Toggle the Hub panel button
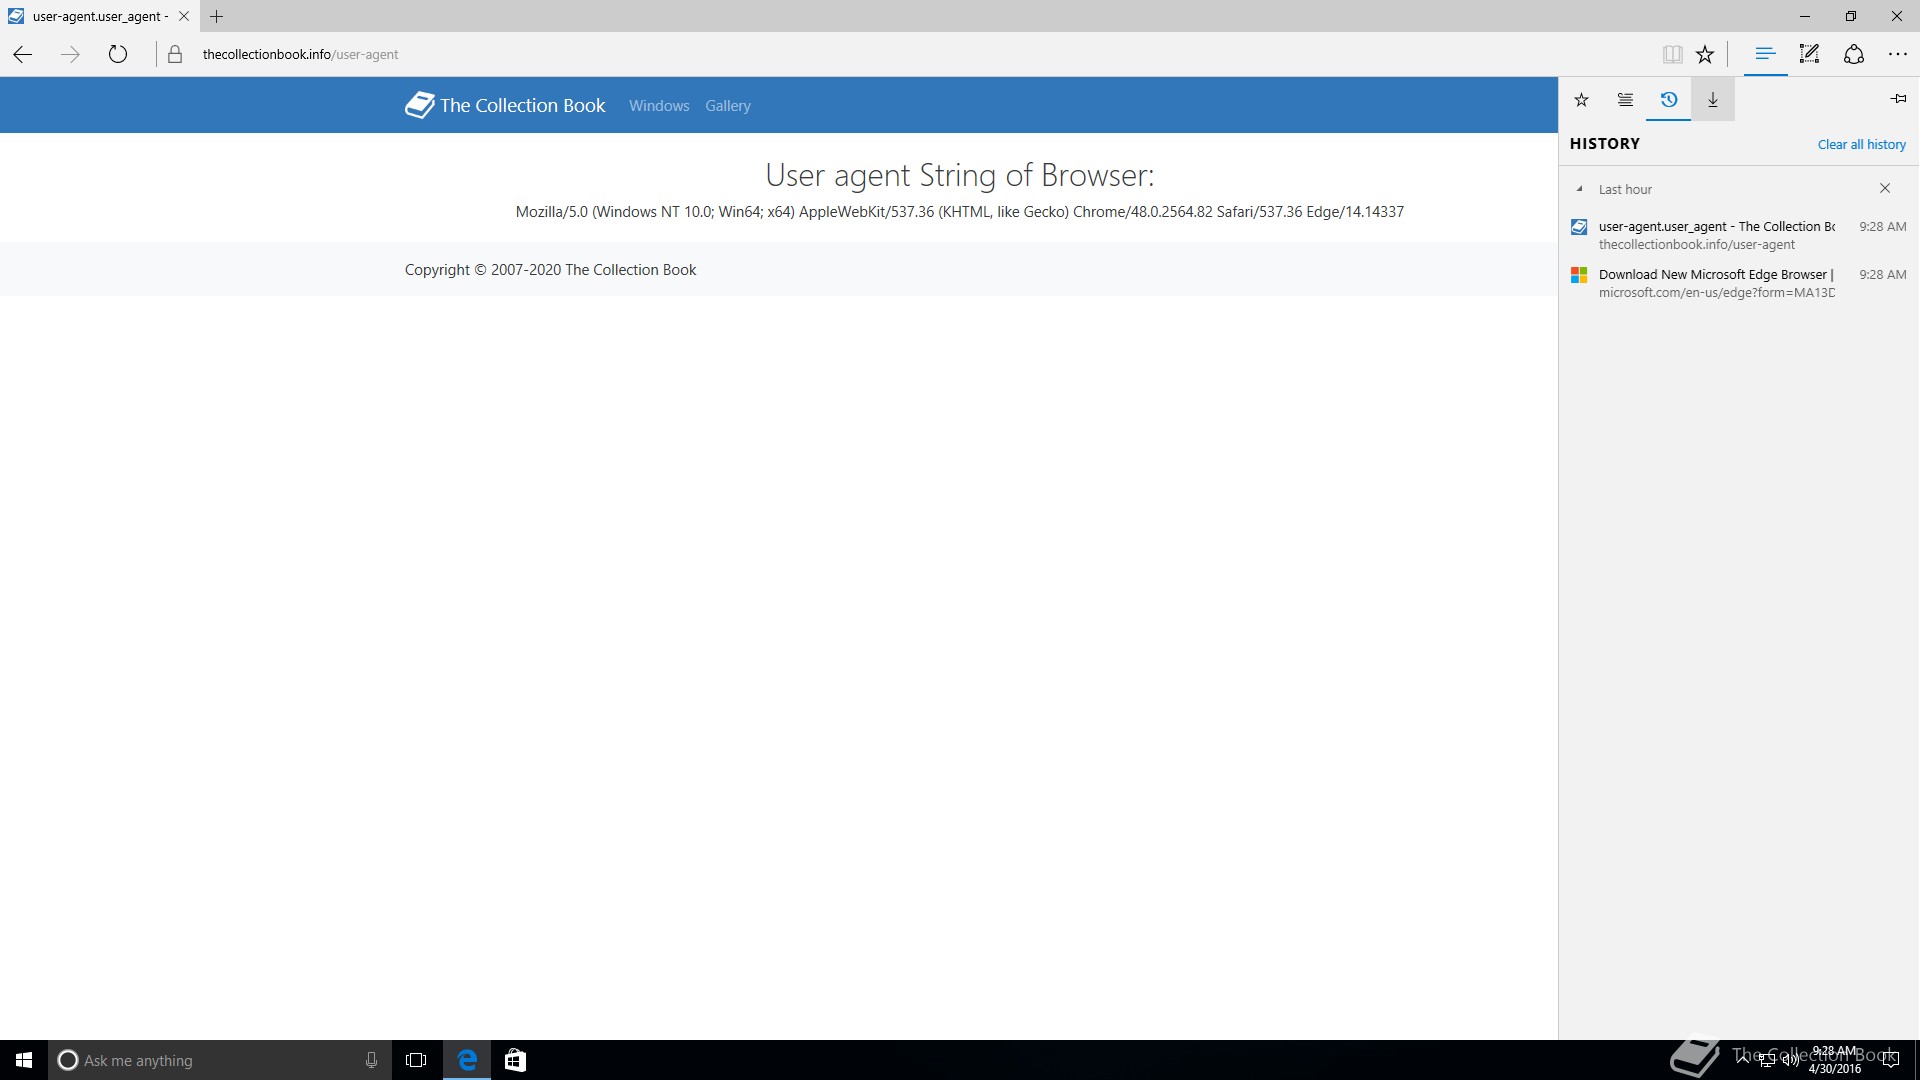 tap(1765, 54)
